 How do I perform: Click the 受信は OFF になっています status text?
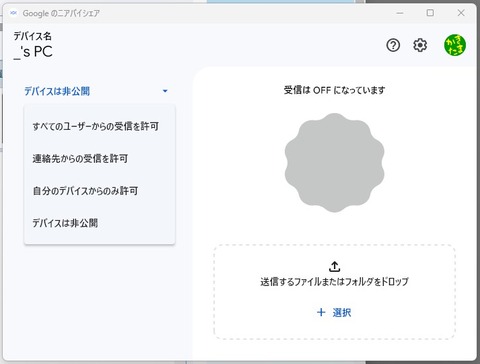(x=334, y=90)
